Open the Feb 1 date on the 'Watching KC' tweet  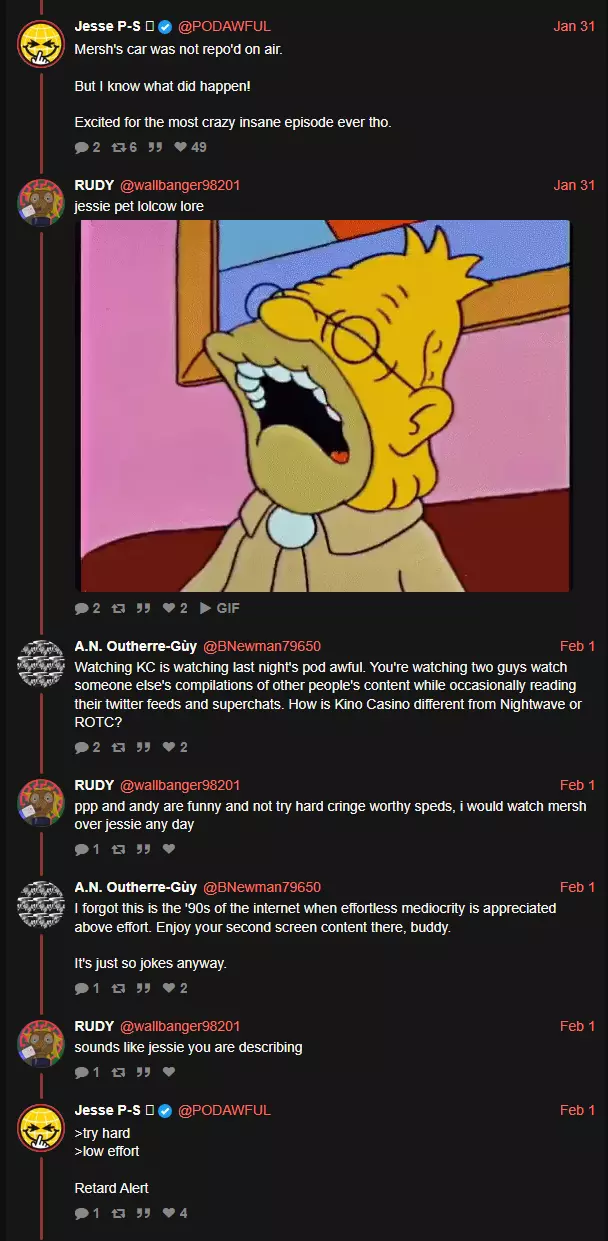coord(577,646)
